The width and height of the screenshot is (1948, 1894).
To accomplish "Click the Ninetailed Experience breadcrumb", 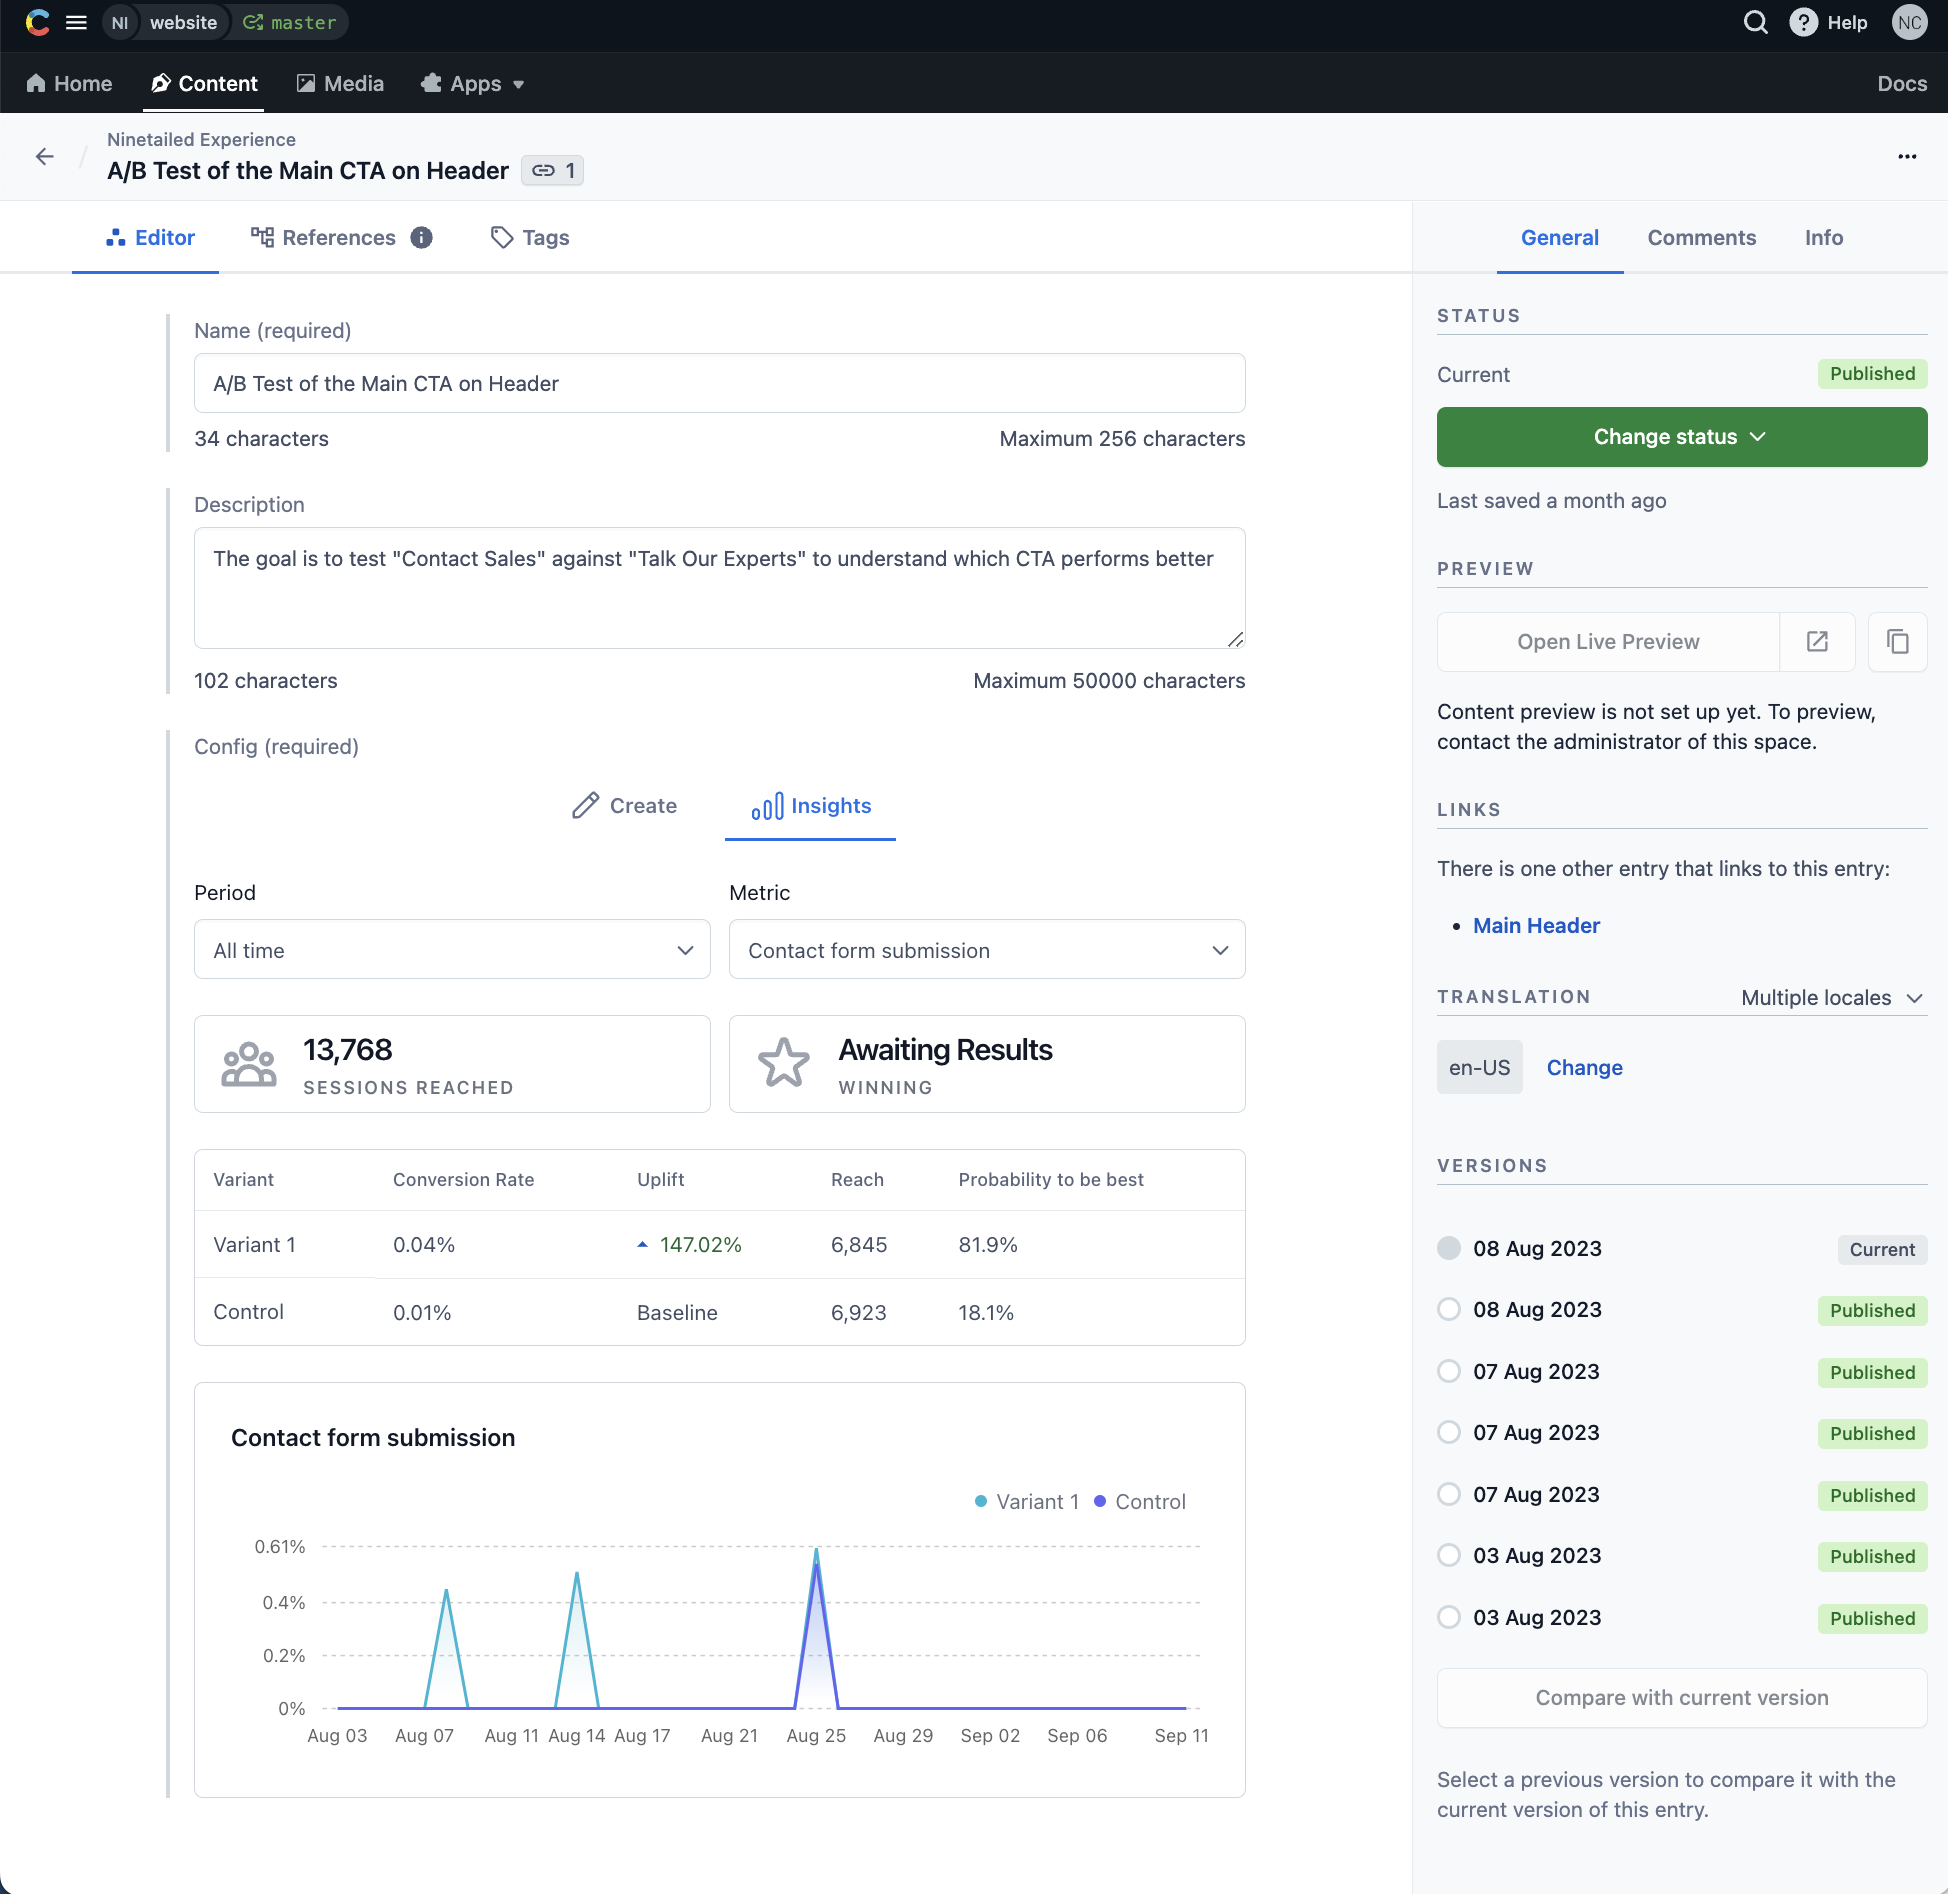I will tap(201, 140).
